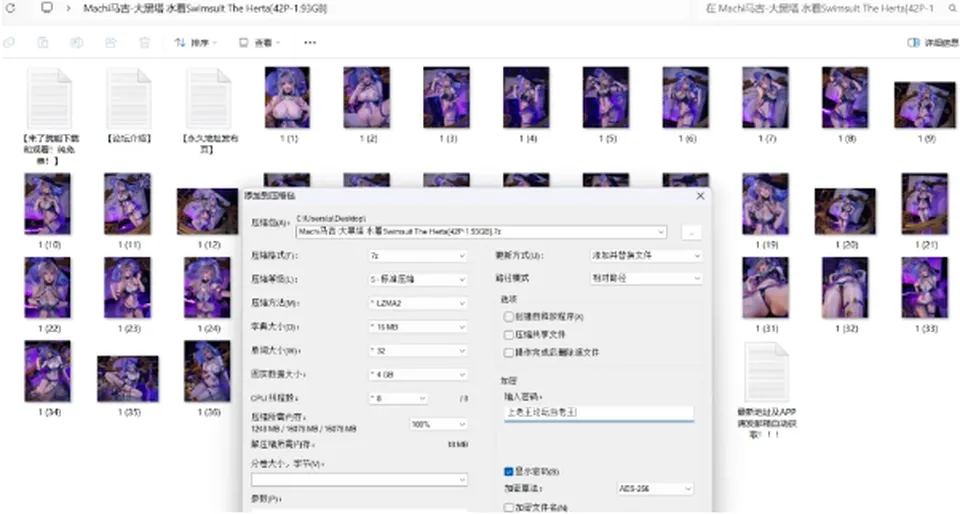960x514 pixels.
Task: Select image thumbnail 1 (23)
Action: click(127, 288)
